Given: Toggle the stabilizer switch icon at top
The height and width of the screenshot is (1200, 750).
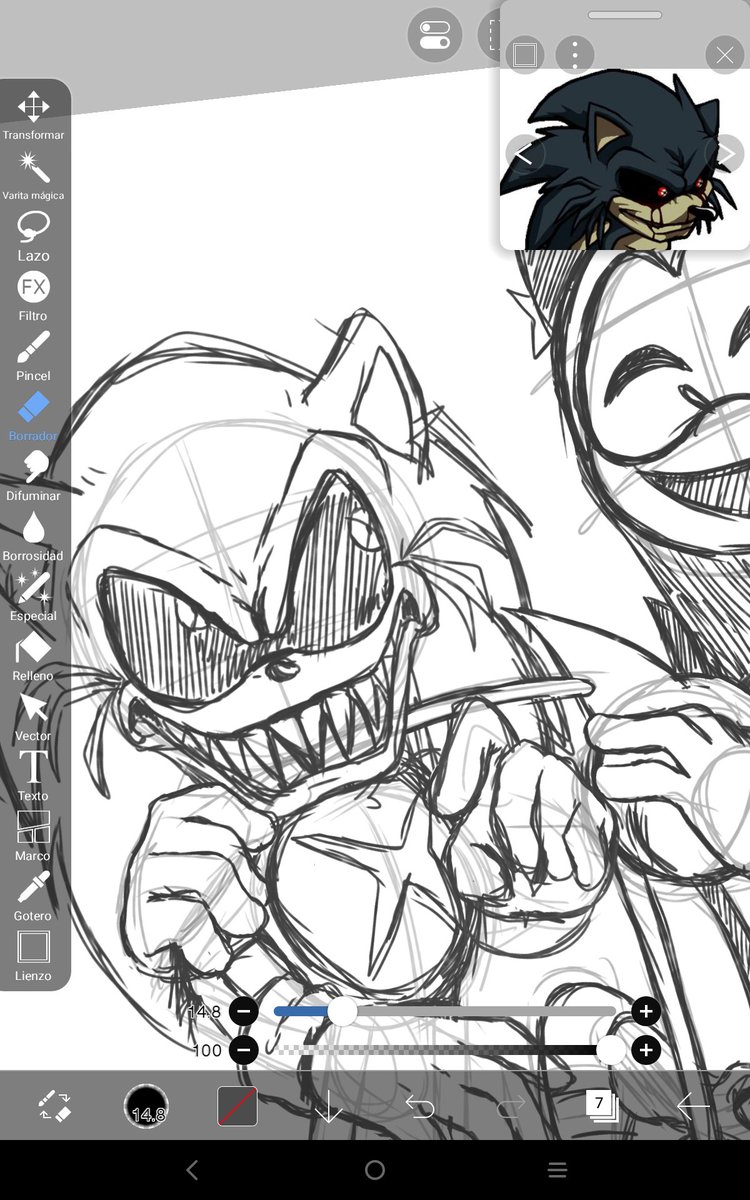Looking at the screenshot, I should [434, 35].
